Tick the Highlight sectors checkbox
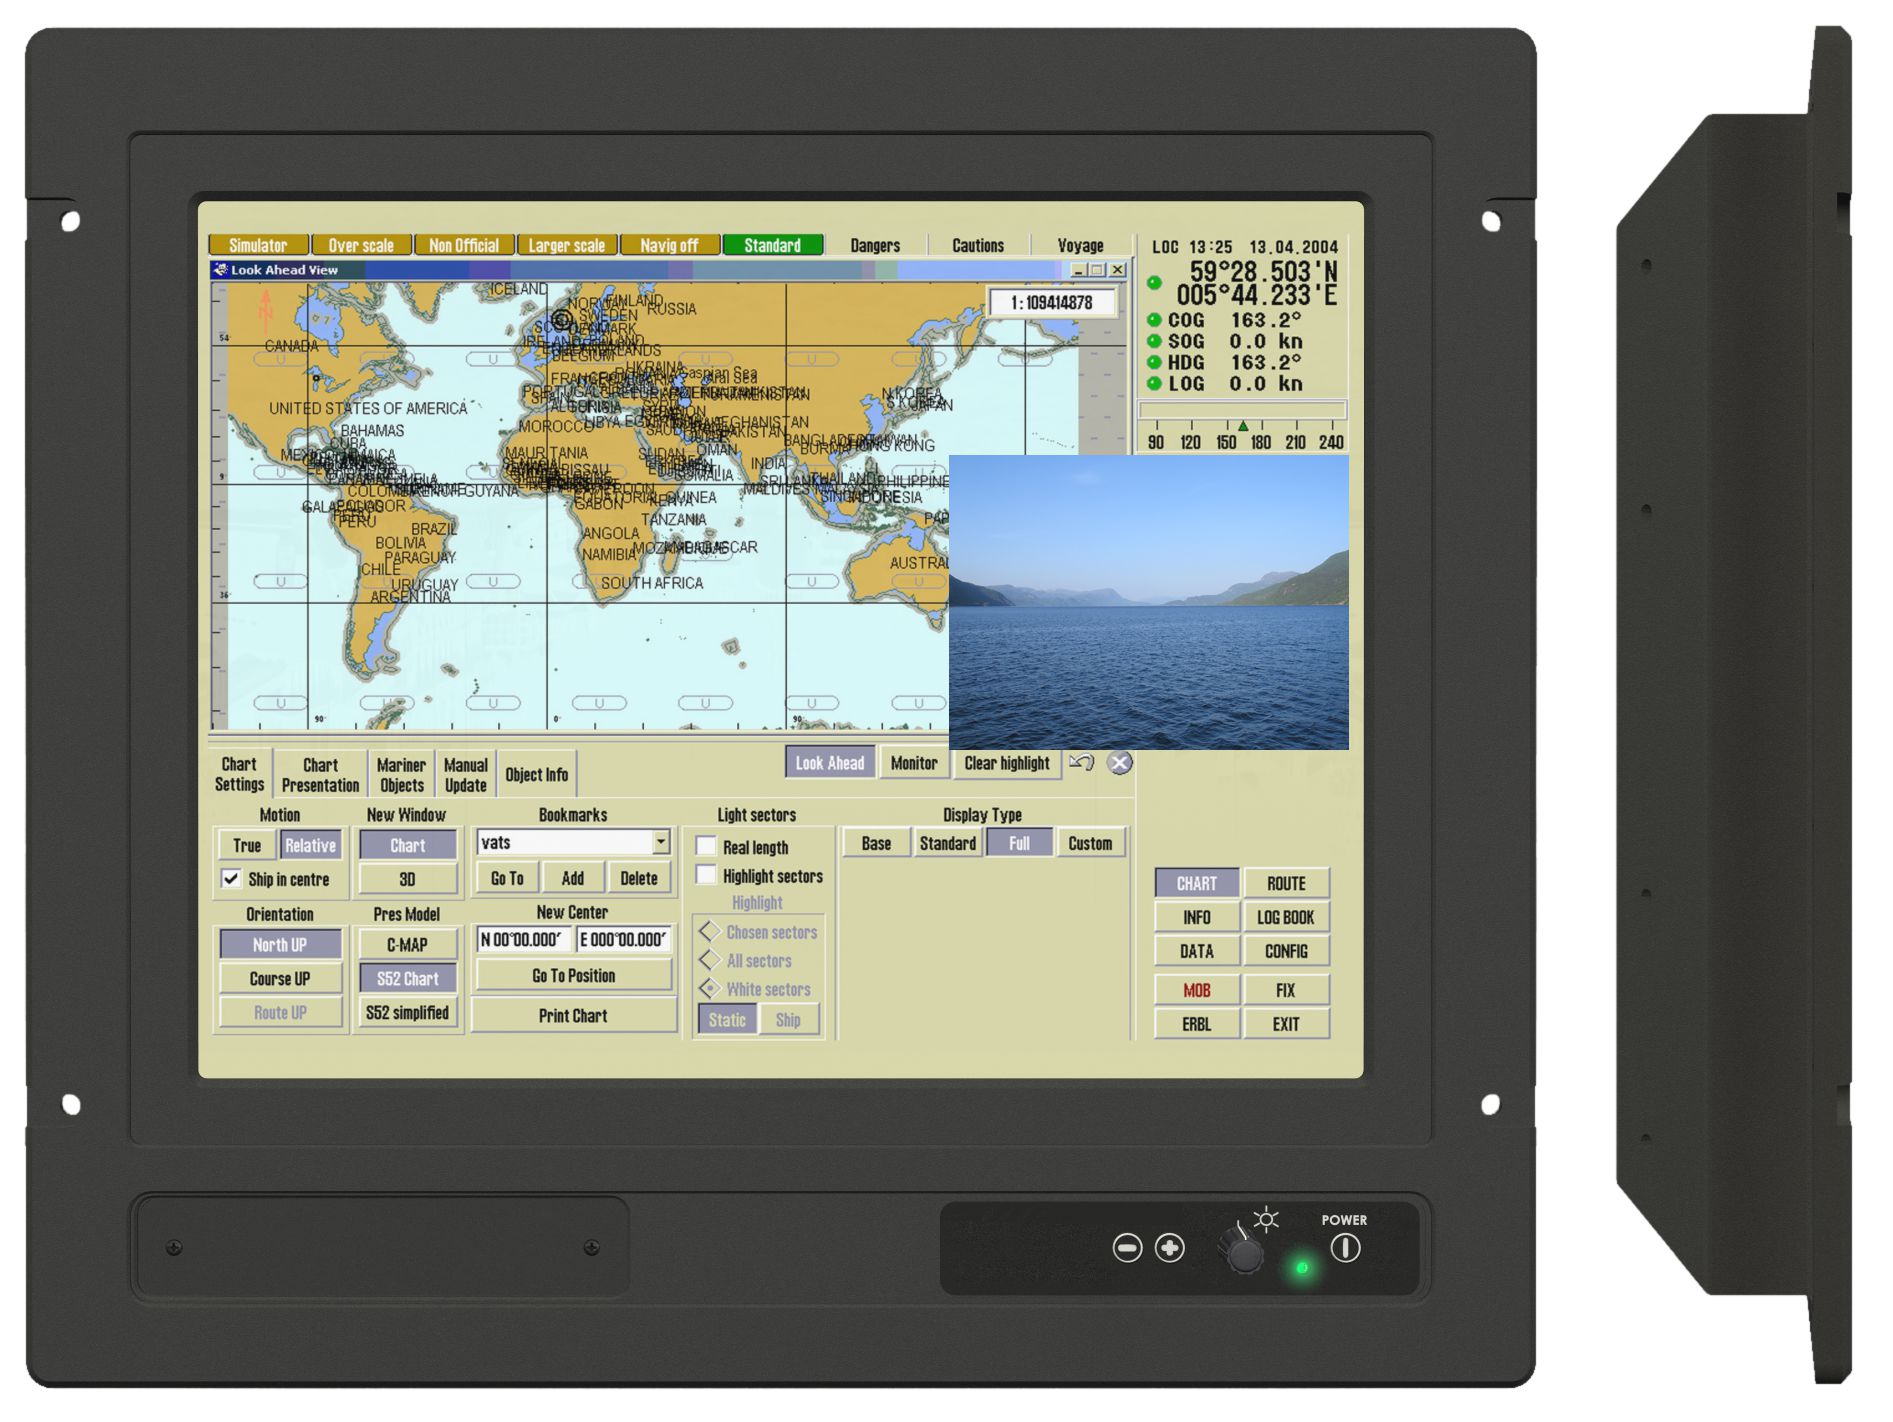This screenshot has height=1422, width=1893. [707, 876]
